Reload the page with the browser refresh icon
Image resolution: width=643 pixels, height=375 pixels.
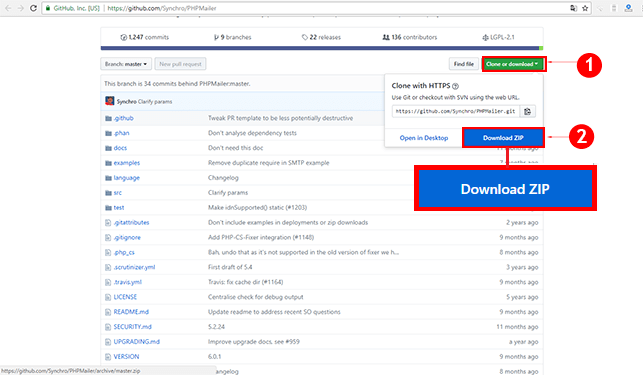click(33, 8)
